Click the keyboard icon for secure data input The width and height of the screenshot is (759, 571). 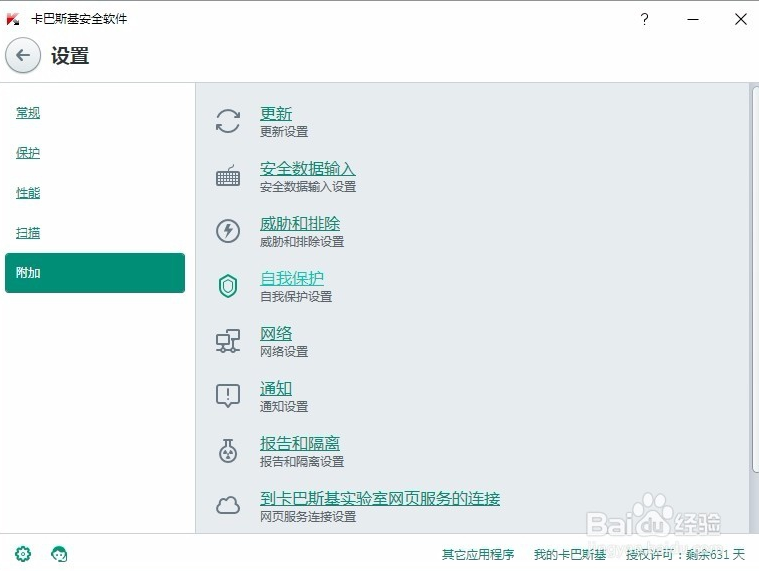228,176
